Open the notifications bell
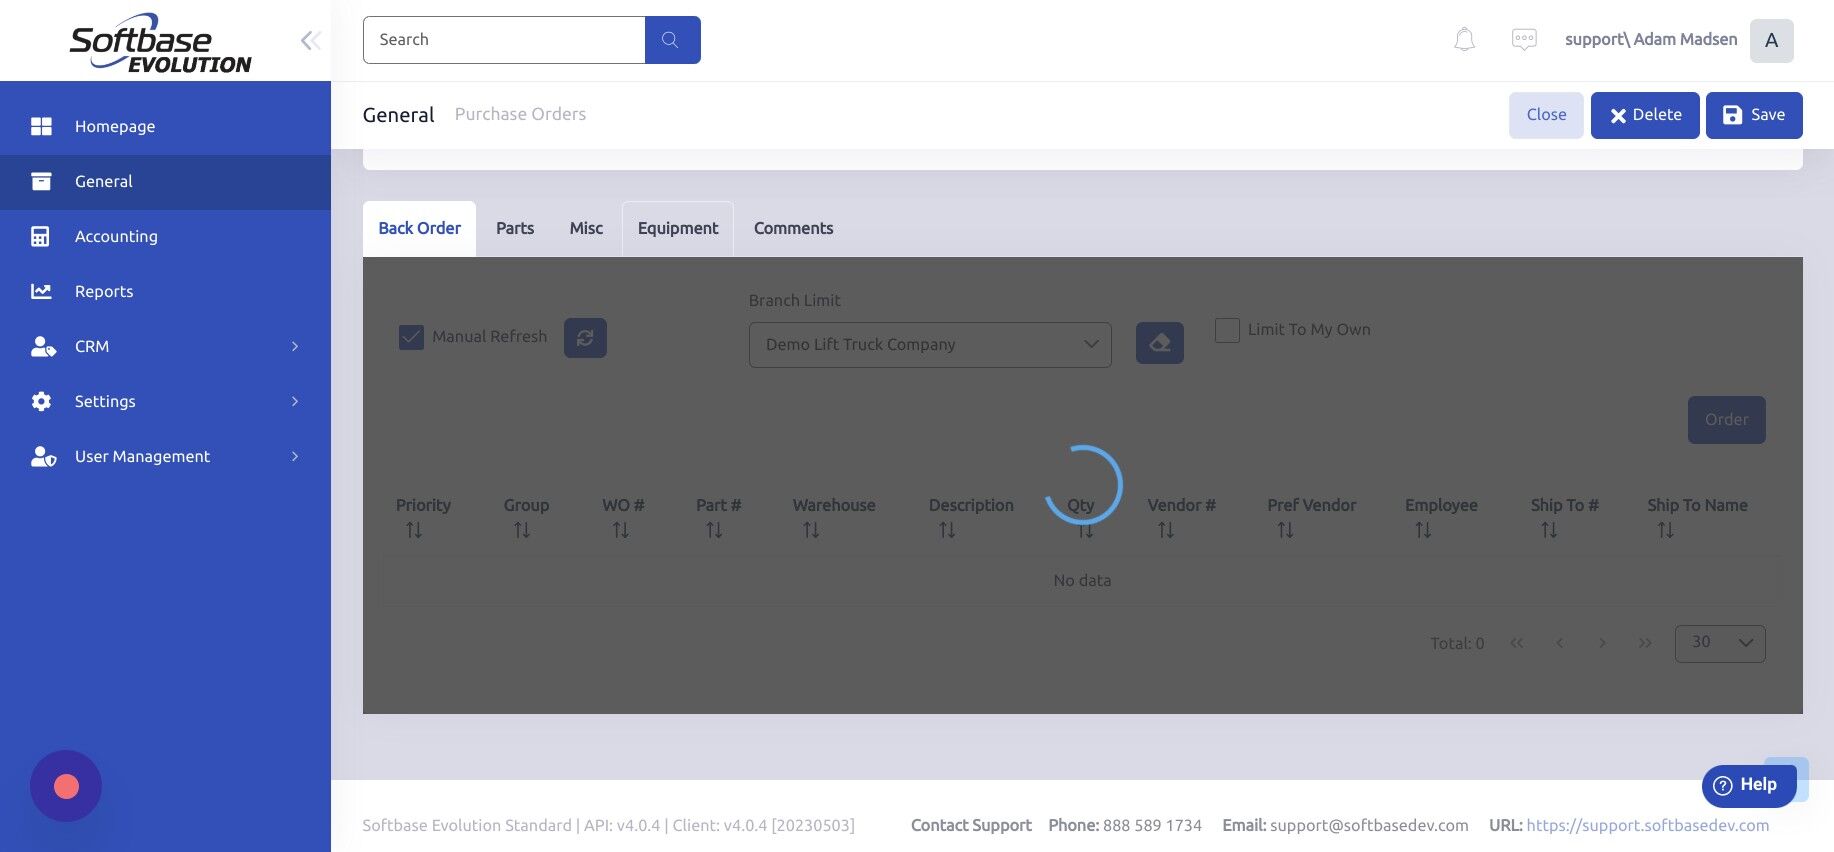The width and height of the screenshot is (1834, 852). tap(1464, 40)
